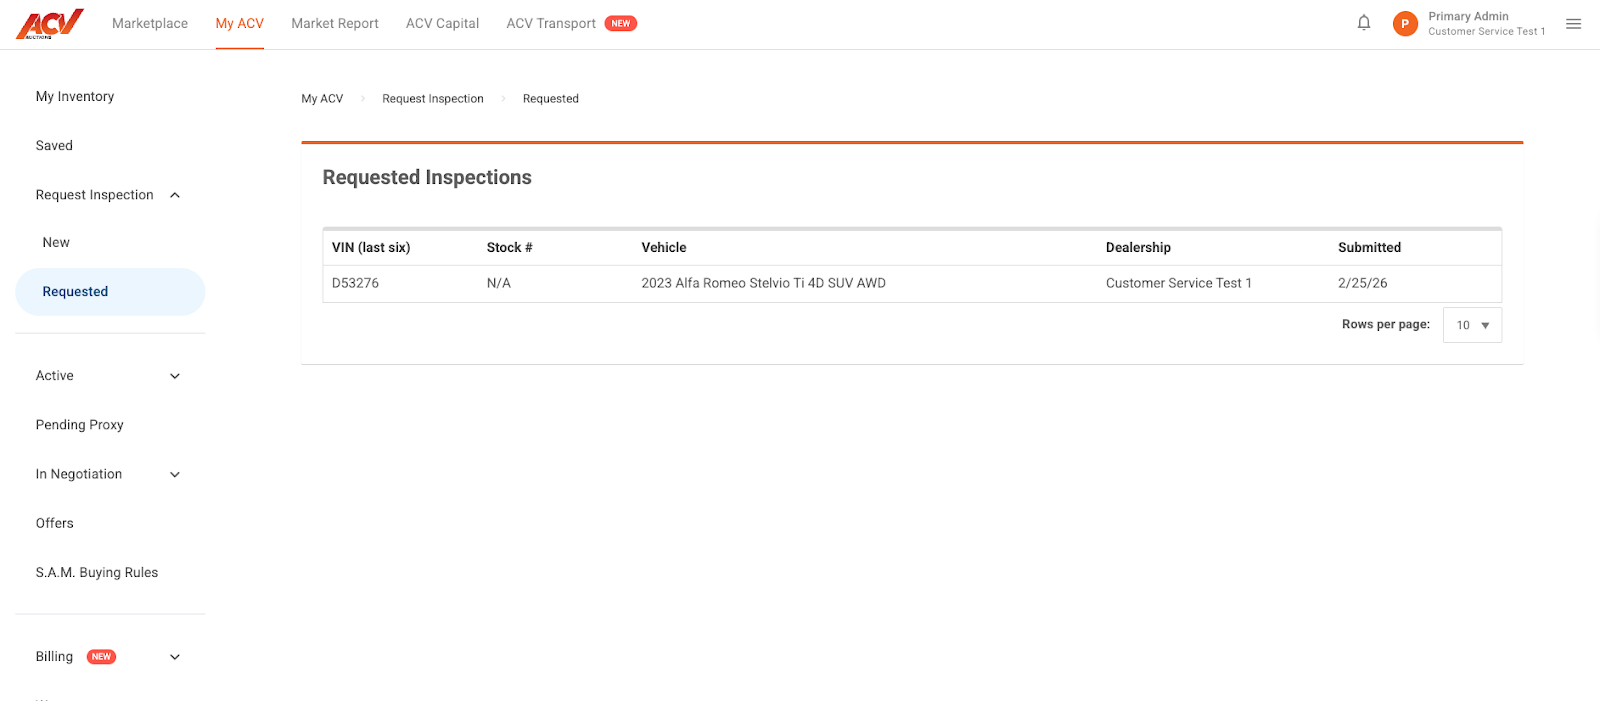This screenshot has width=1600, height=701.
Task: Click VIN cell D53276
Action: tap(355, 283)
